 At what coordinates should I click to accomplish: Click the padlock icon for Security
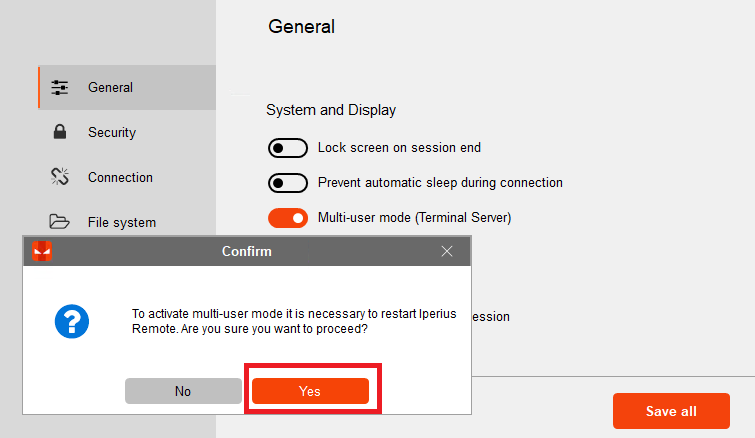coord(60,131)
